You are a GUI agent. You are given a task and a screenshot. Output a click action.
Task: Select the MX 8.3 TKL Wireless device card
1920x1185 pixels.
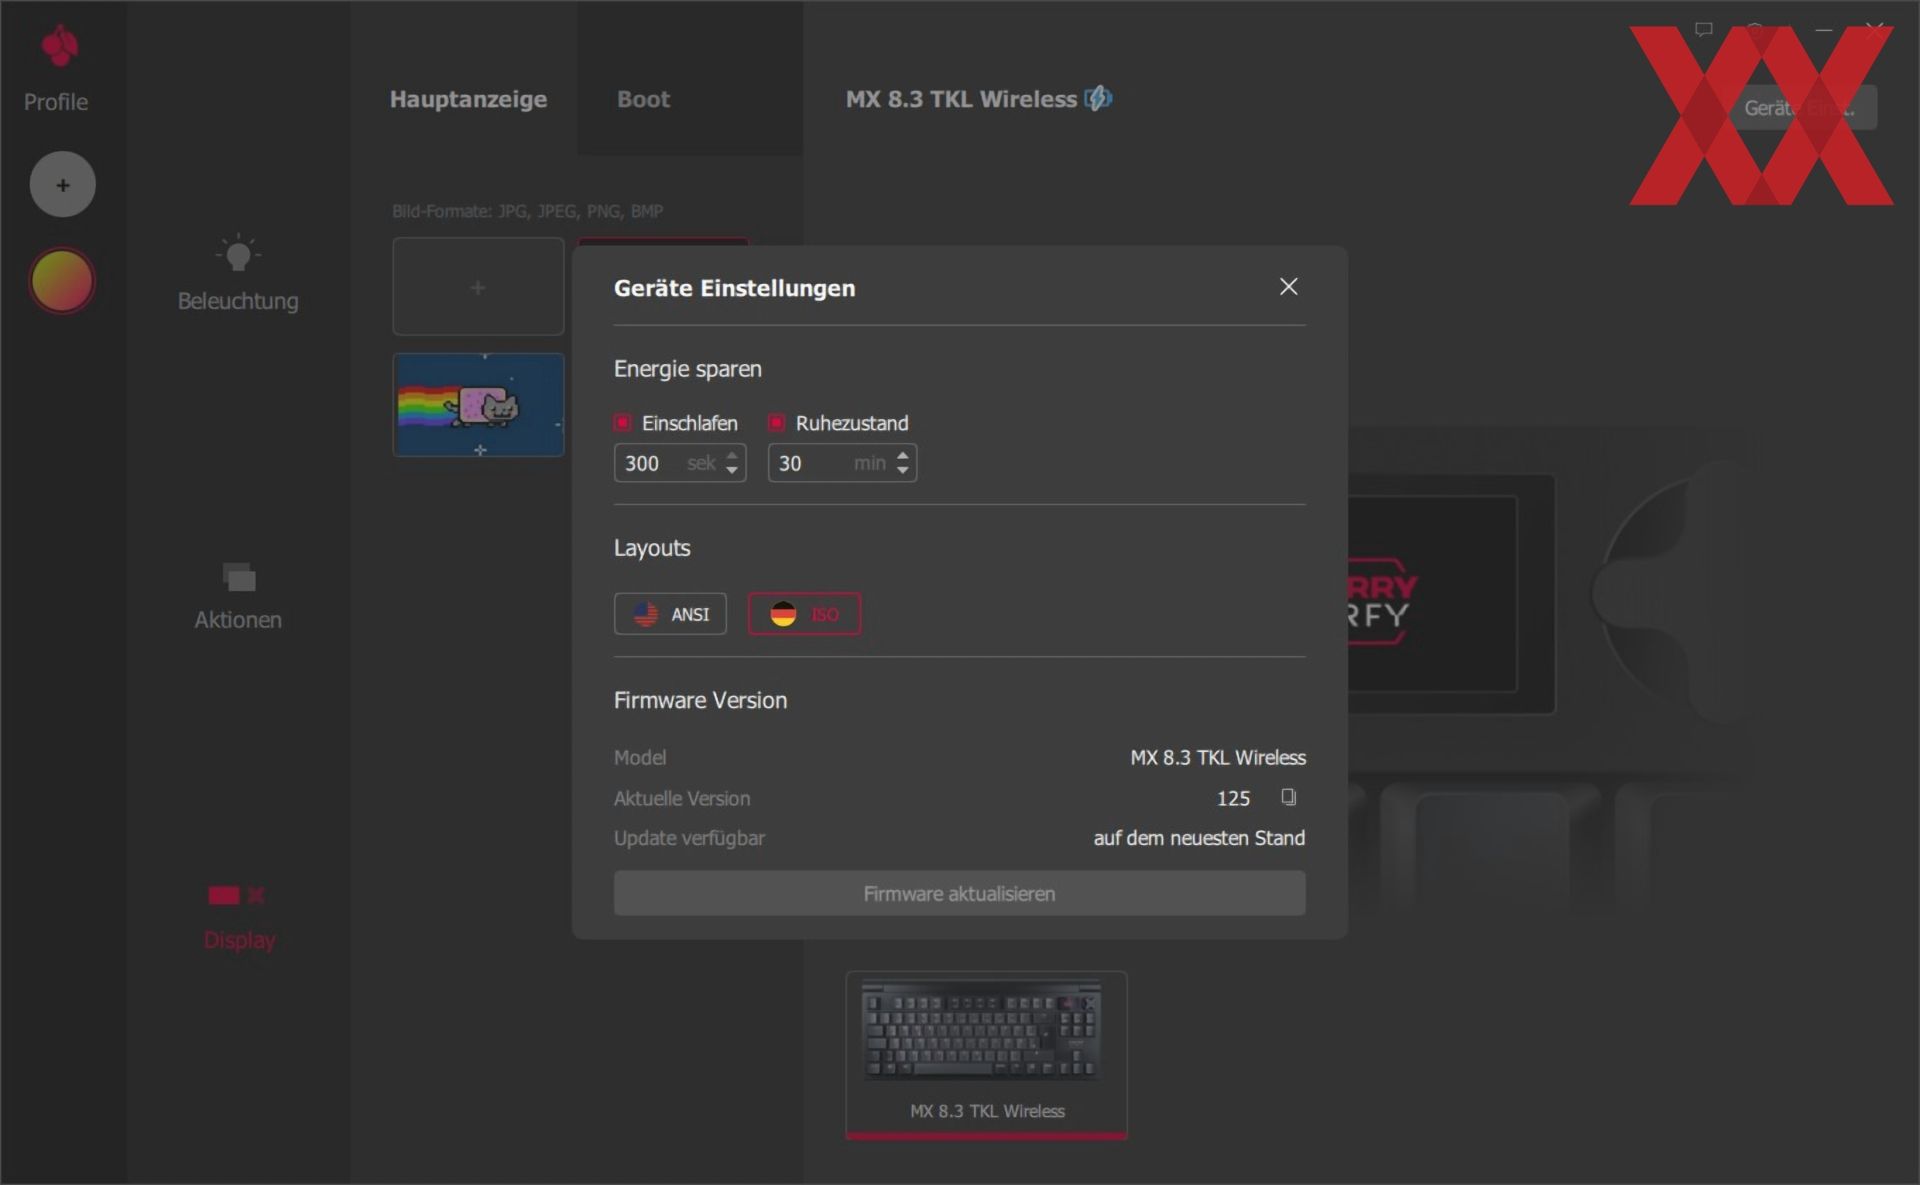click(986, 1054)
